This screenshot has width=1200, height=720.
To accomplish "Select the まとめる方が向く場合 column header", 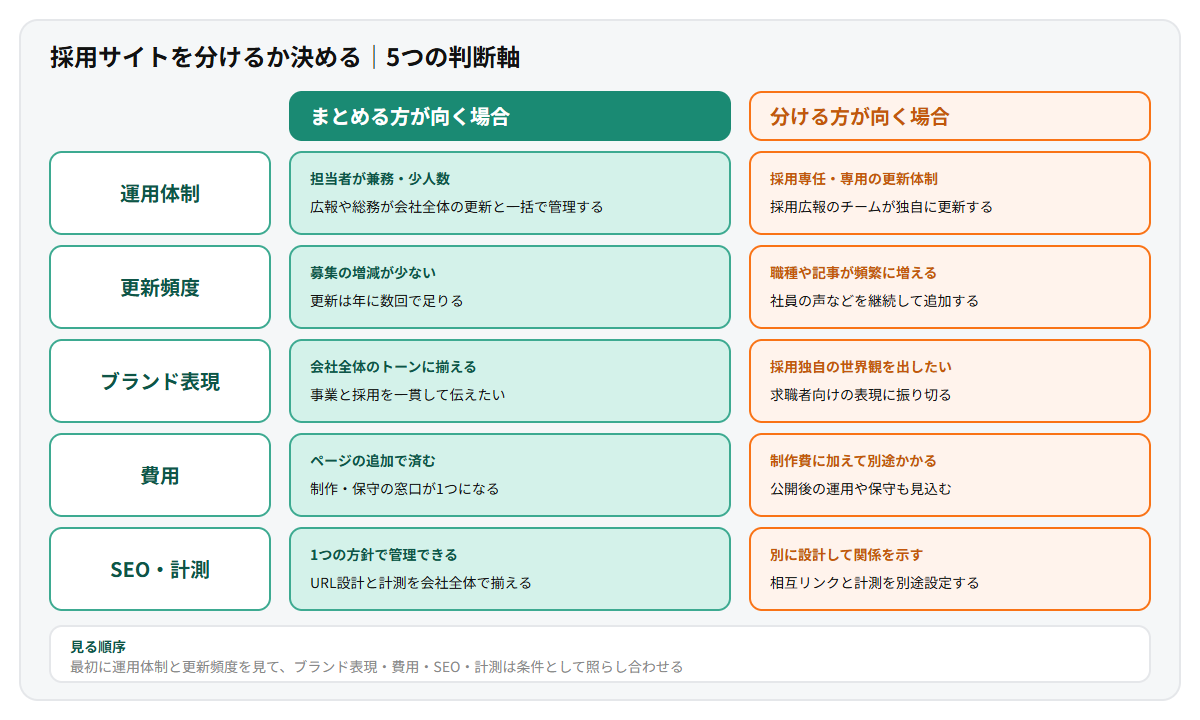I will coord(510,116).
